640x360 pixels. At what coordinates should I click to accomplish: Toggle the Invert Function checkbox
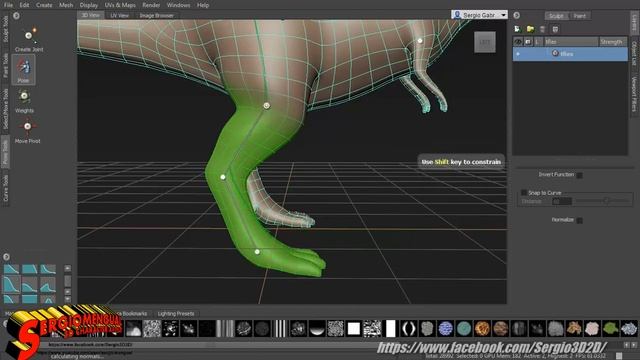click(580, 175)
